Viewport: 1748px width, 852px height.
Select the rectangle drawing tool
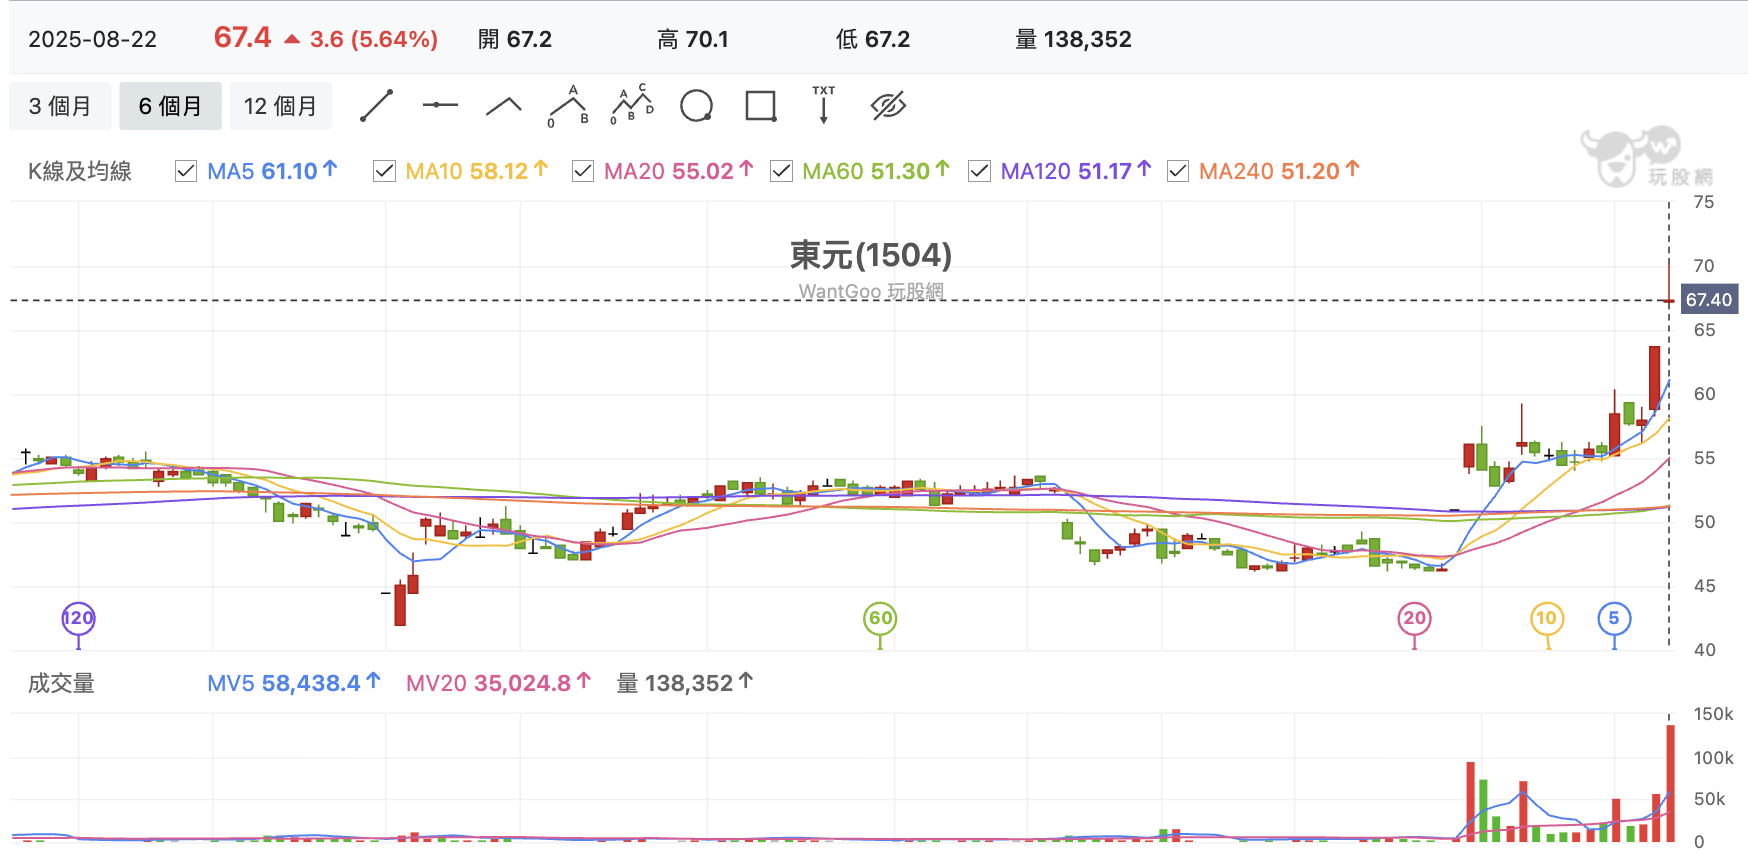tap(761, 105)
